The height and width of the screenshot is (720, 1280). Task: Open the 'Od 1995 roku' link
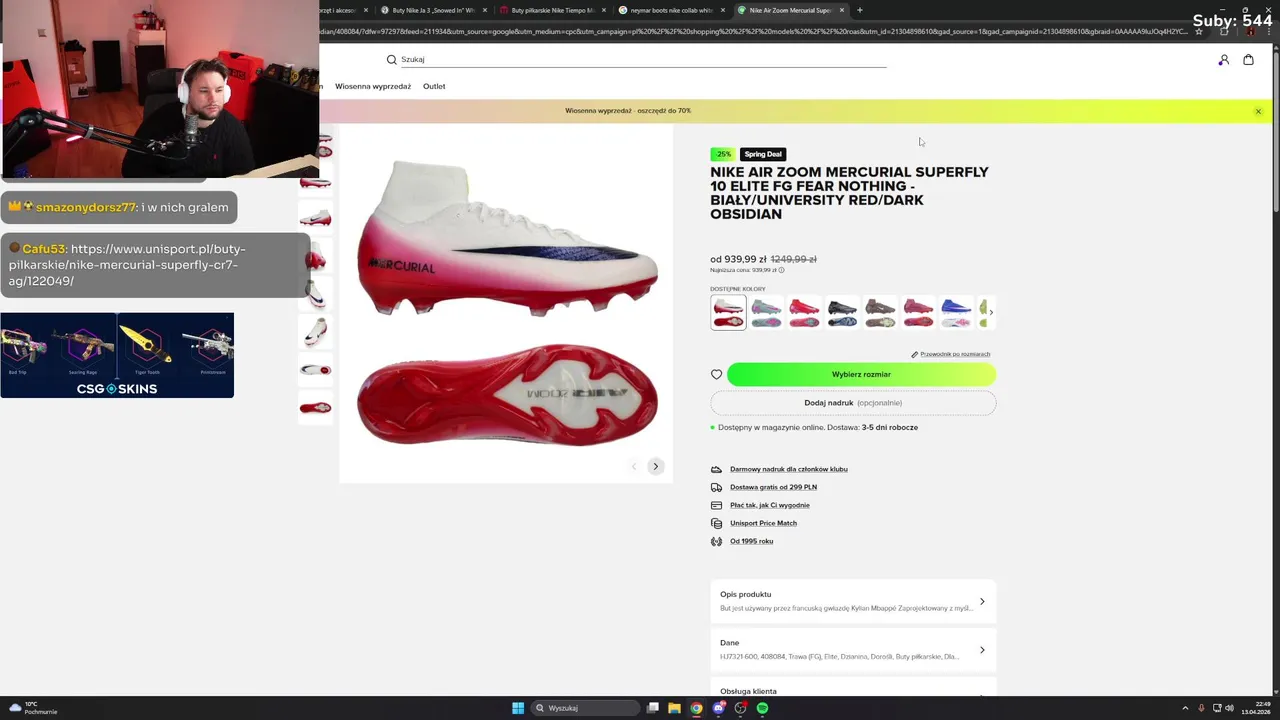pos(751,541)
